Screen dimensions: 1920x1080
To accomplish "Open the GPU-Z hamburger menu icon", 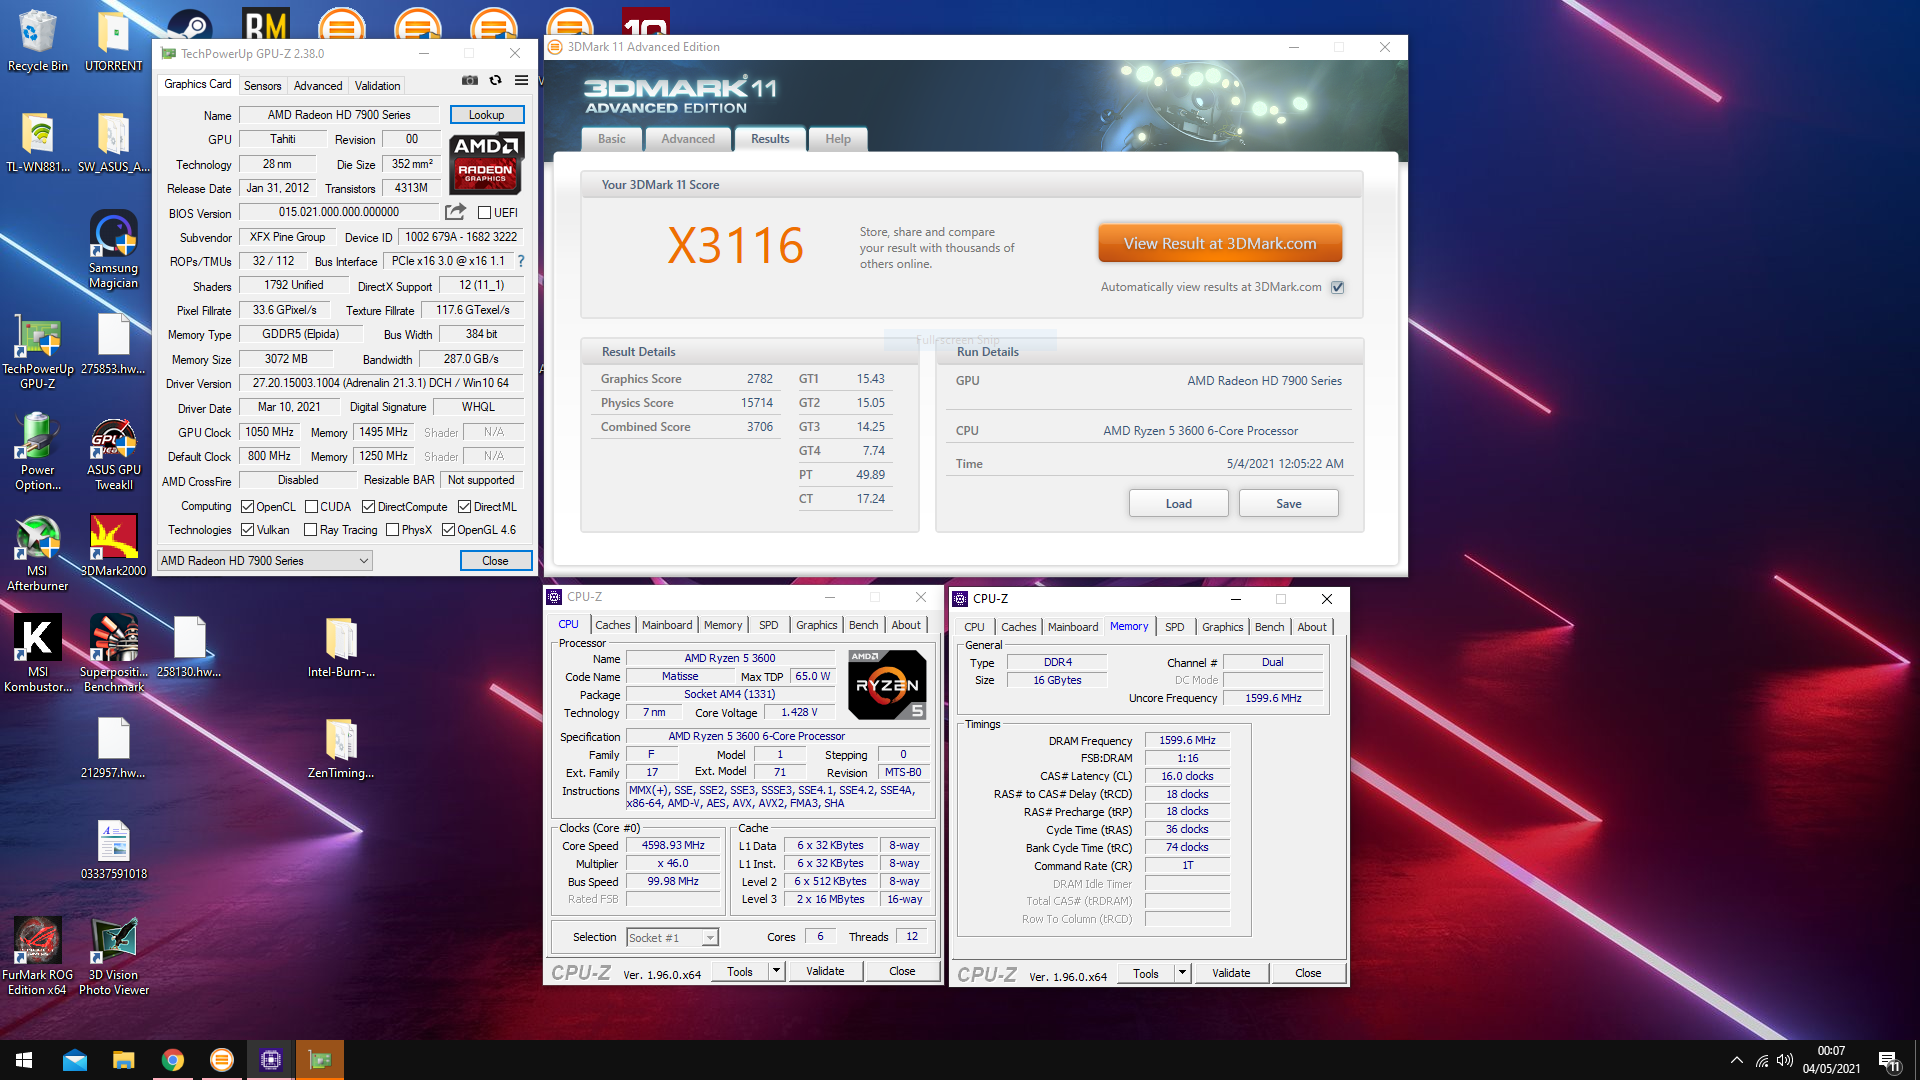I will tap(521, 81).
